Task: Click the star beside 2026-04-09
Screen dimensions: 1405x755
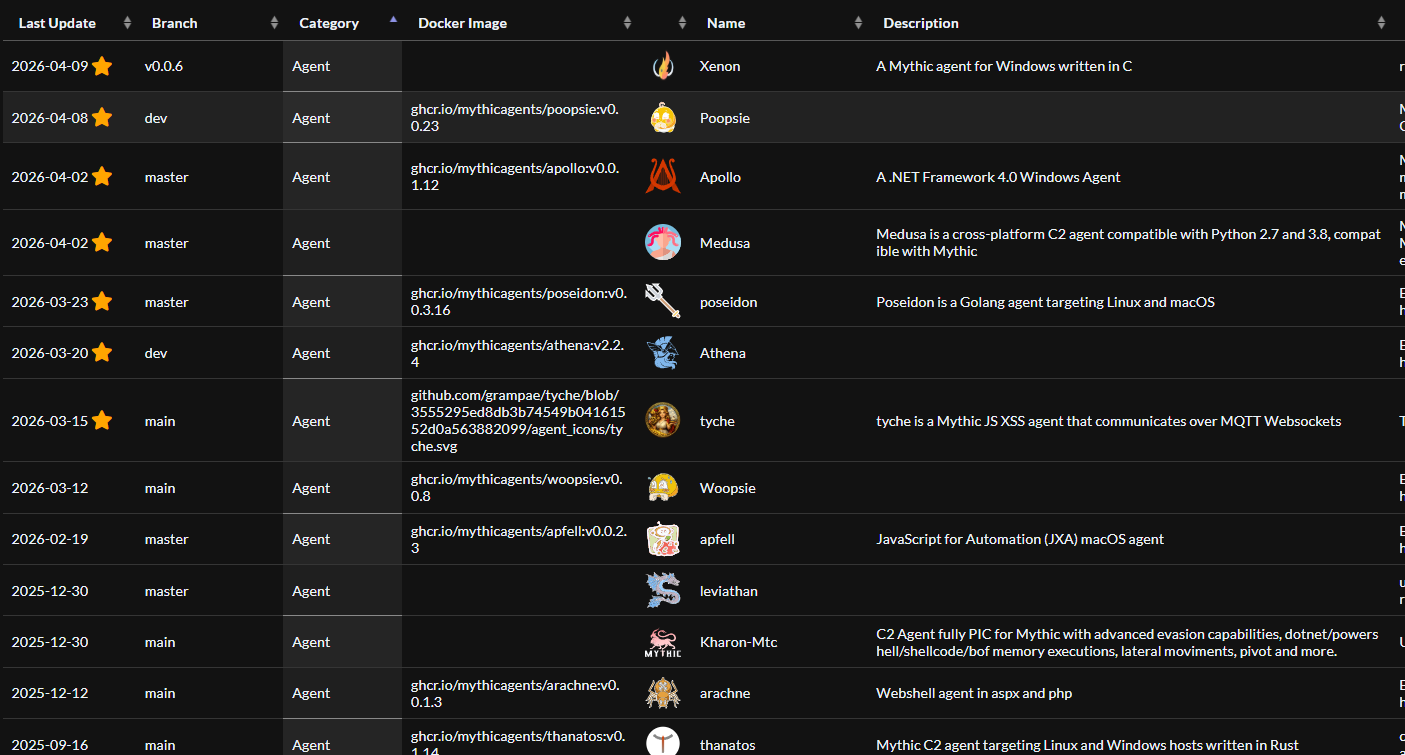Action: (x=102, y=66)
